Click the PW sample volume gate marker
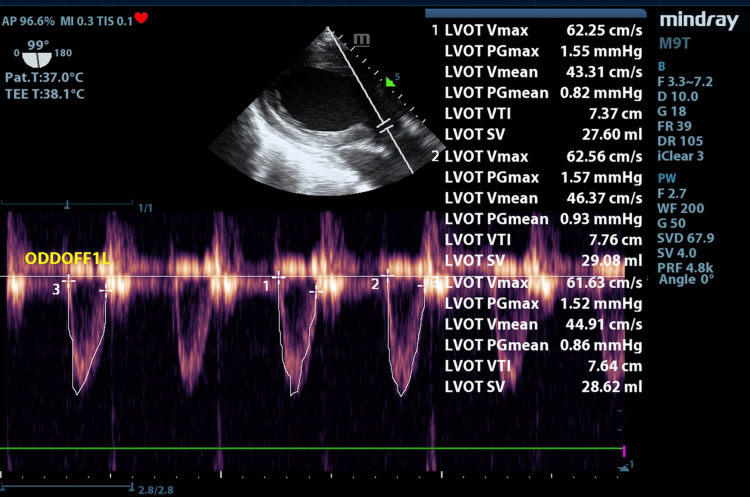The image size is (750, 497). click(x=385, y=126)
